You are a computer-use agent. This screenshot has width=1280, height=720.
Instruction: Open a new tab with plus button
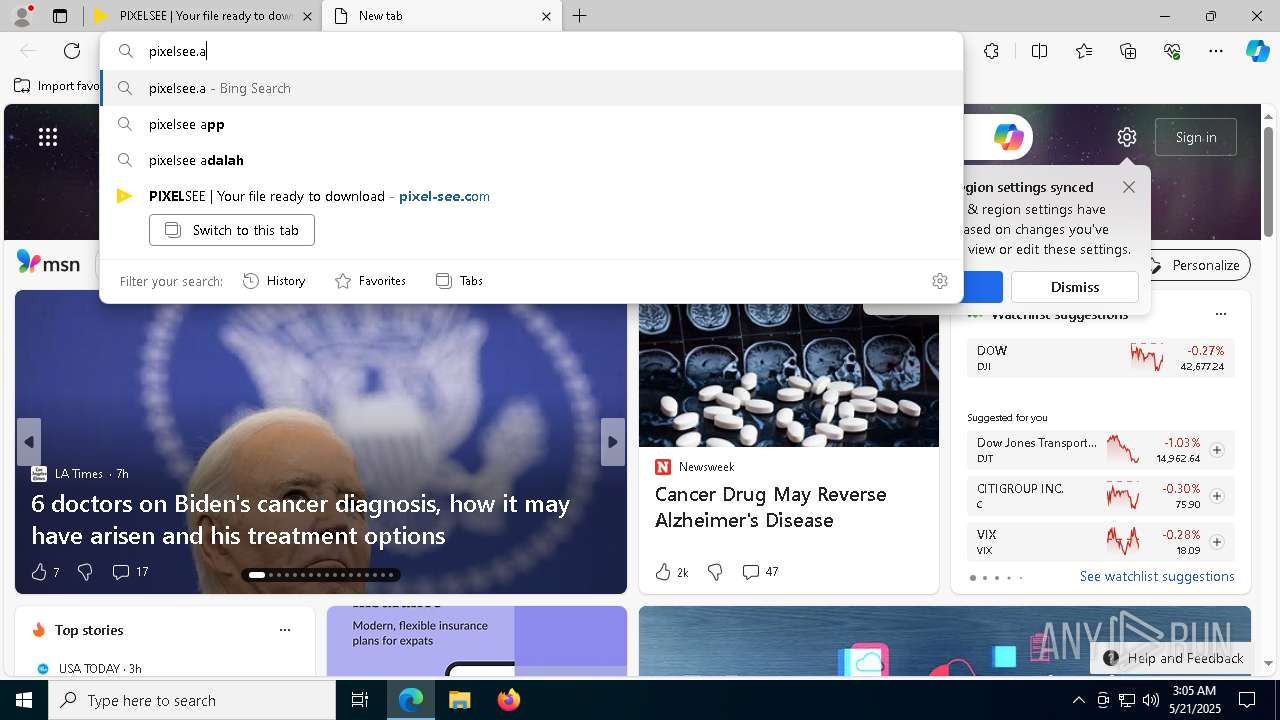click(x=580, y=16)
